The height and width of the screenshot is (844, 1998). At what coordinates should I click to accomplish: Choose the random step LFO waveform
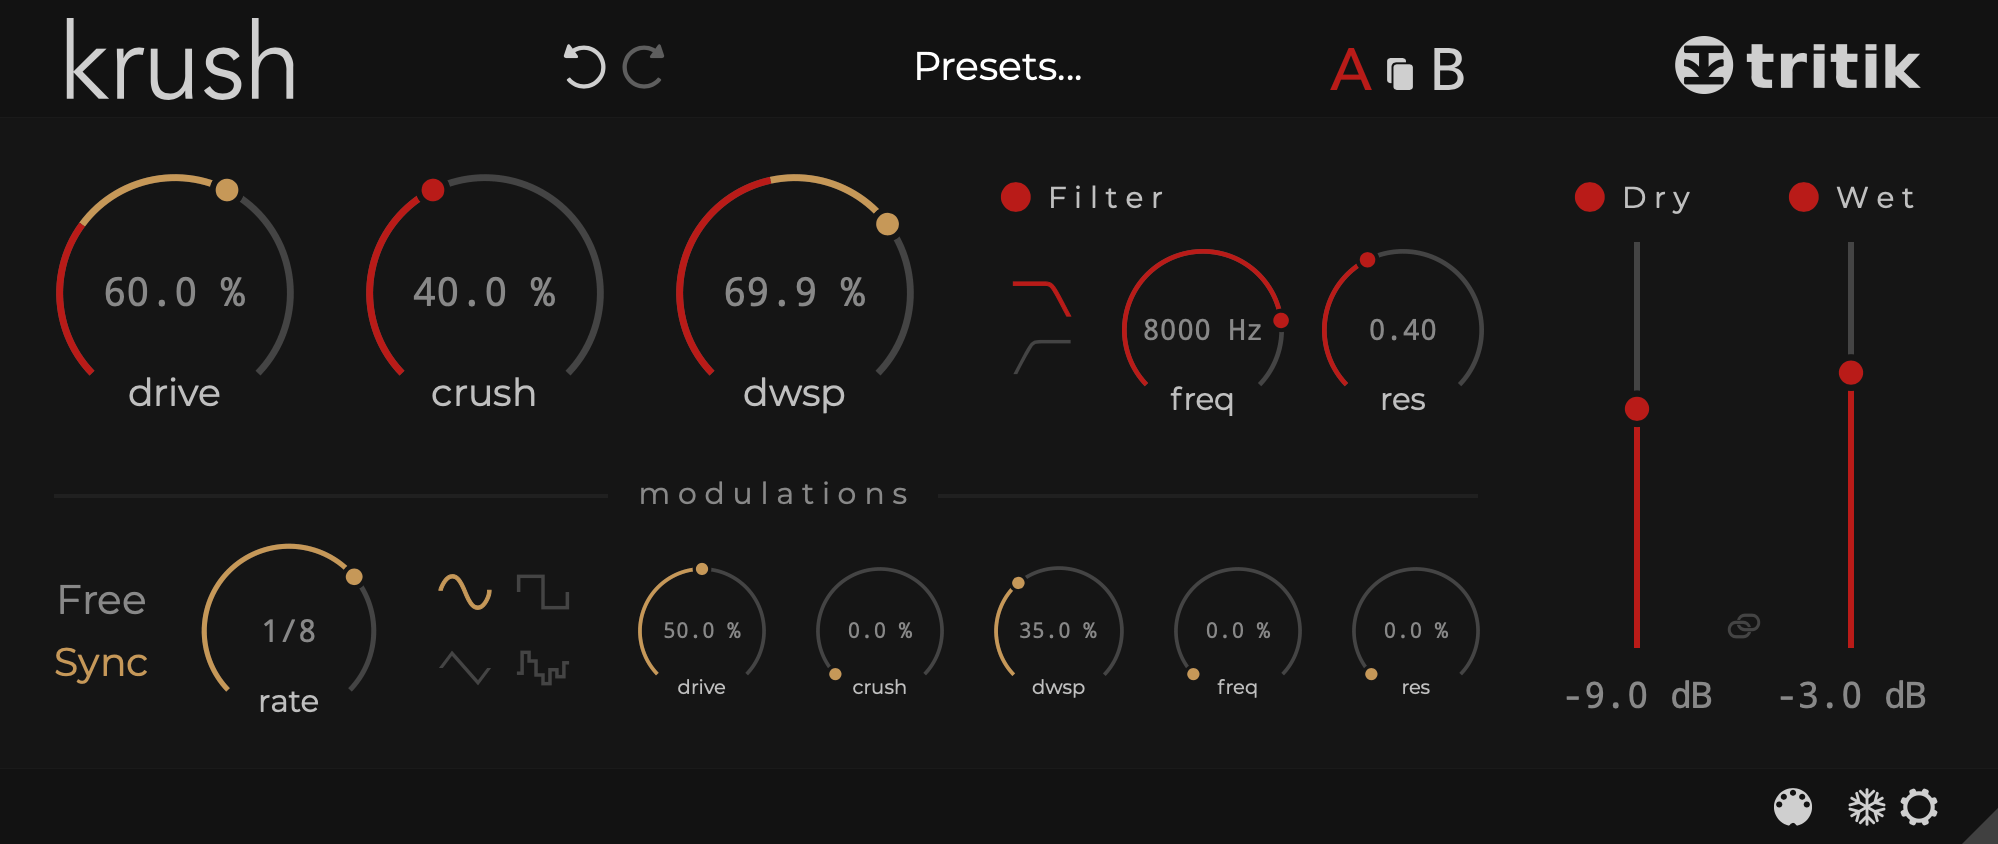[x=542, y=667]
